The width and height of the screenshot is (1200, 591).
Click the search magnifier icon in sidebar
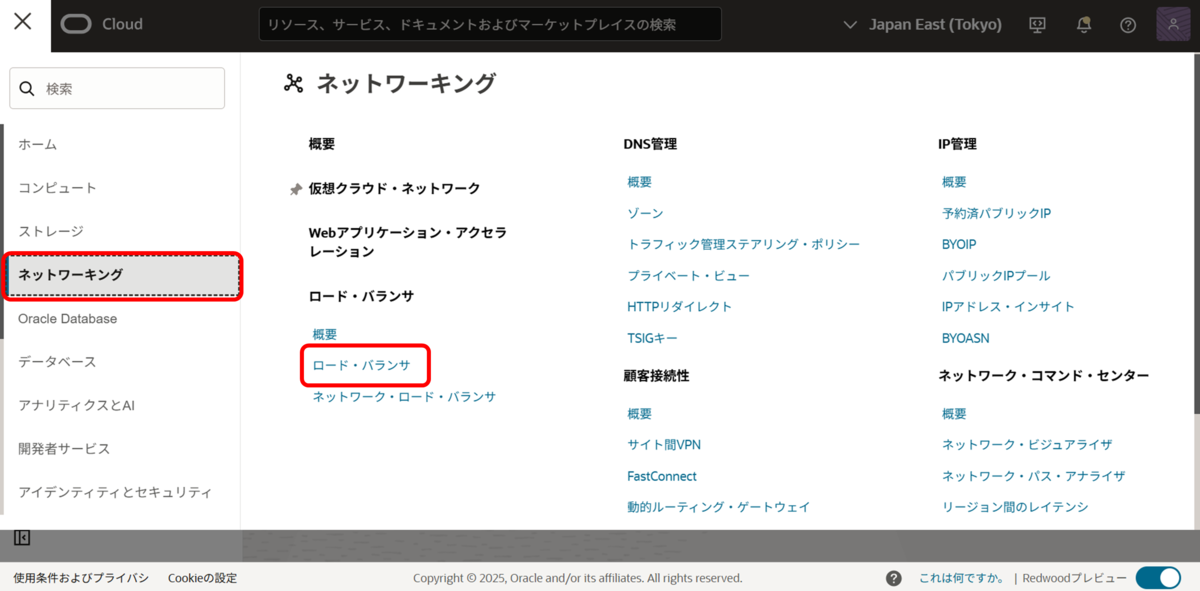tap(27, 89)
